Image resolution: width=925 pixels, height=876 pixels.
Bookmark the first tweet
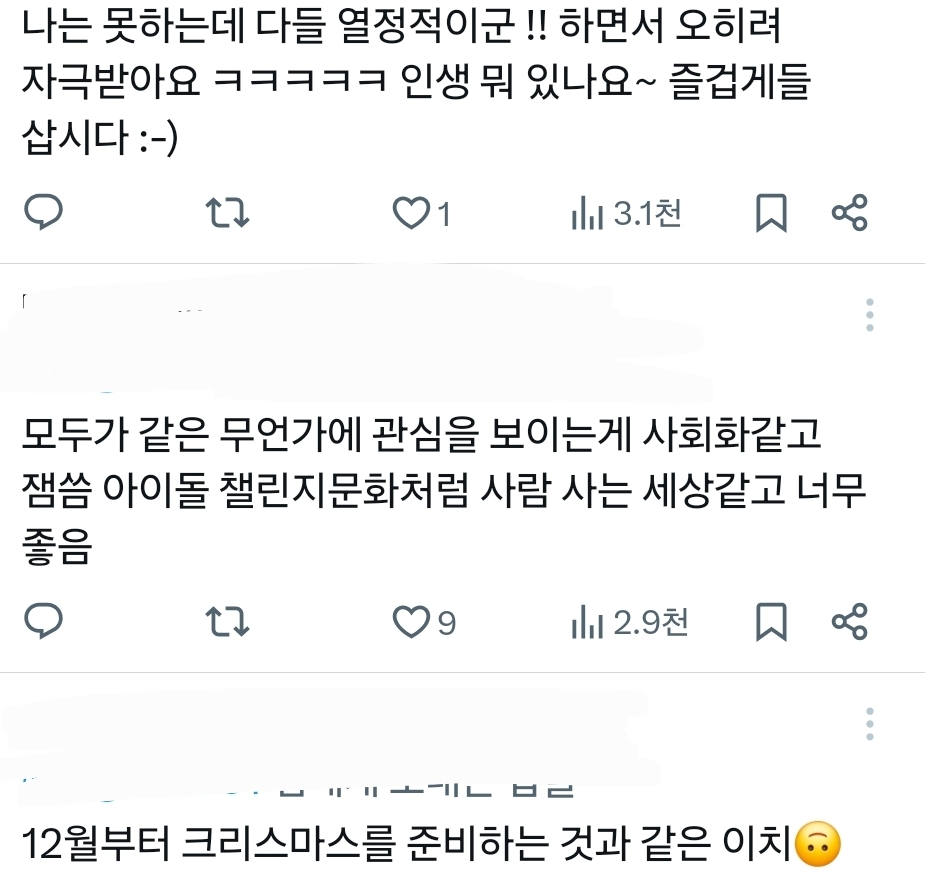[x=770, y=211]
